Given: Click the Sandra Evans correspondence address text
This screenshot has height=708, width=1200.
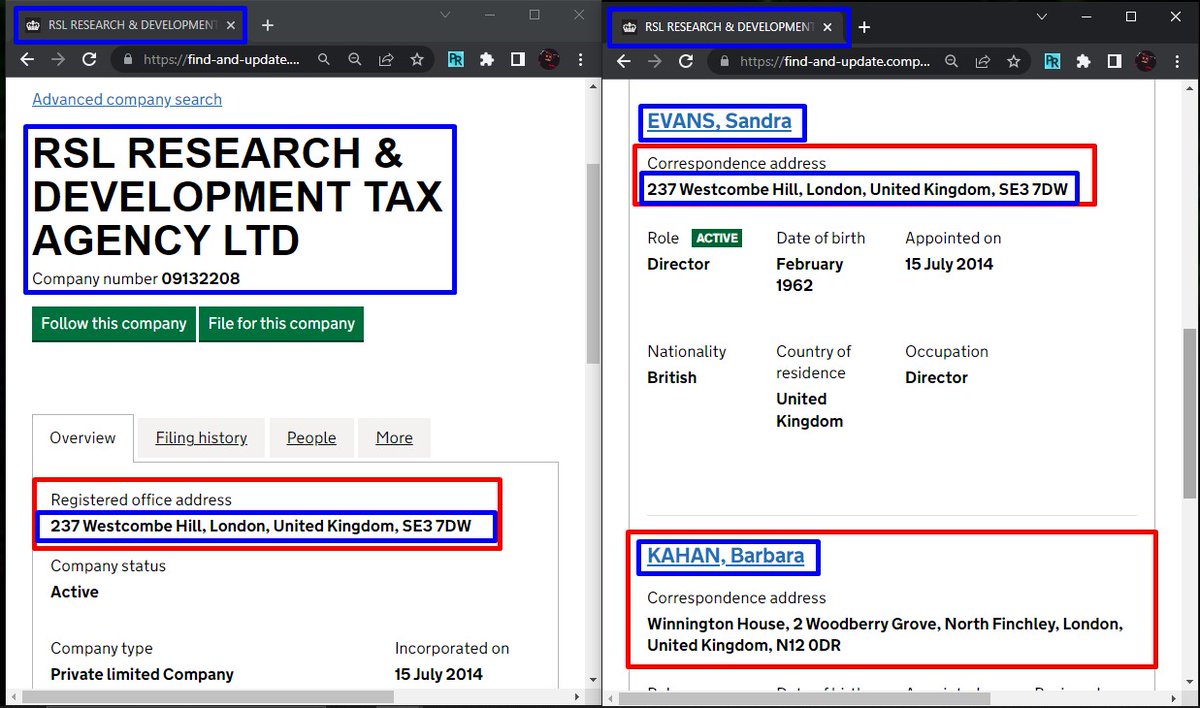Looking at the screenshot, I should (857, 189).
